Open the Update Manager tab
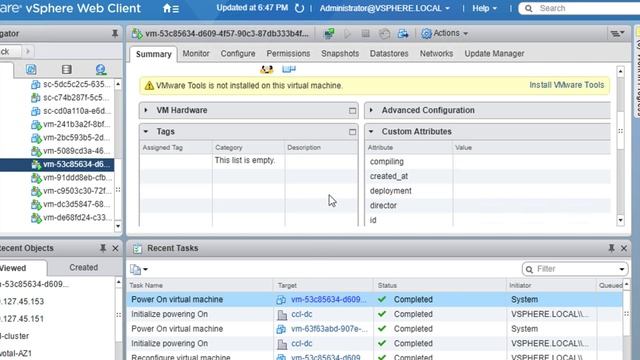This screenshot has height=360, width=640. pyautogui.click(x=494, y=53)
